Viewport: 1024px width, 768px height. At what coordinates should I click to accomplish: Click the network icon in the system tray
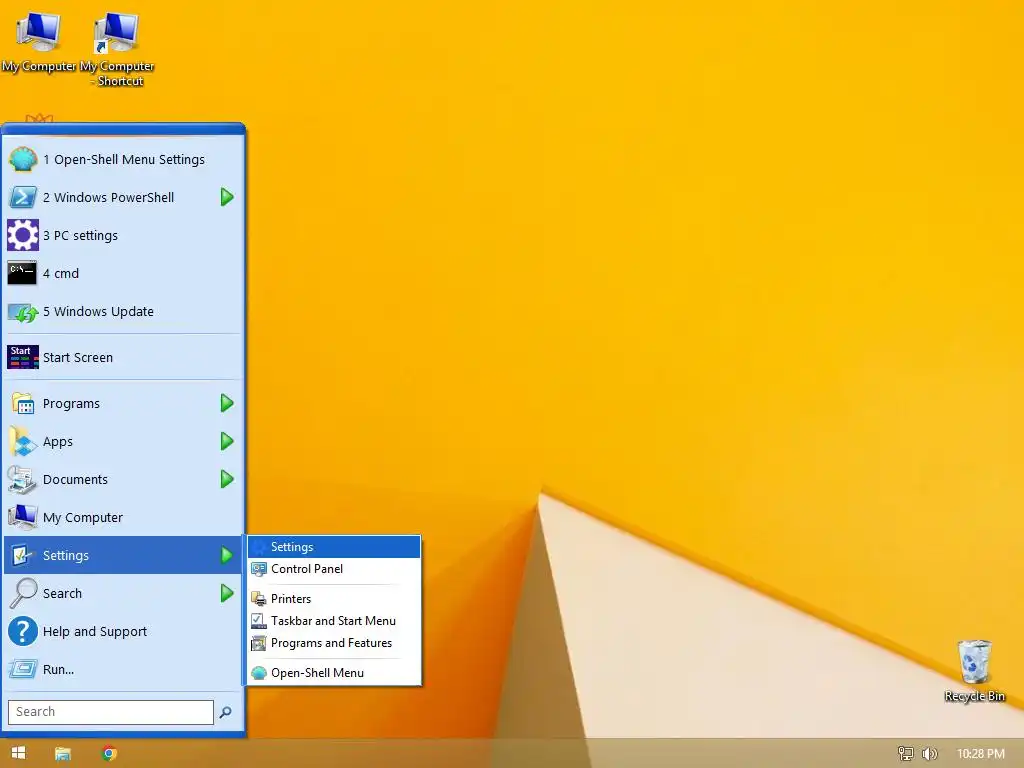[x=906, y=754]
